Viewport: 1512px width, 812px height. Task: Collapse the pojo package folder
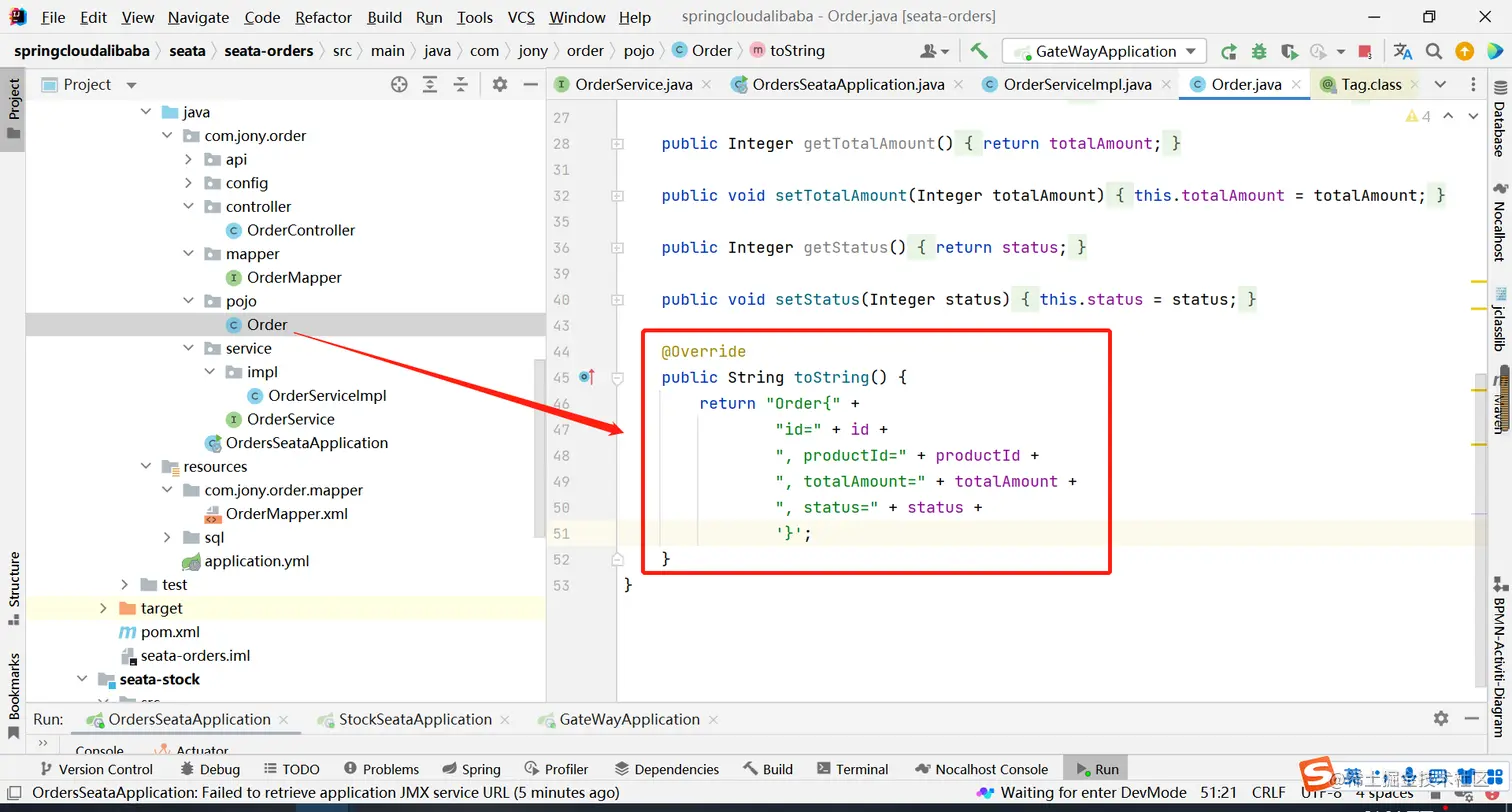click(x=188, y=301)
